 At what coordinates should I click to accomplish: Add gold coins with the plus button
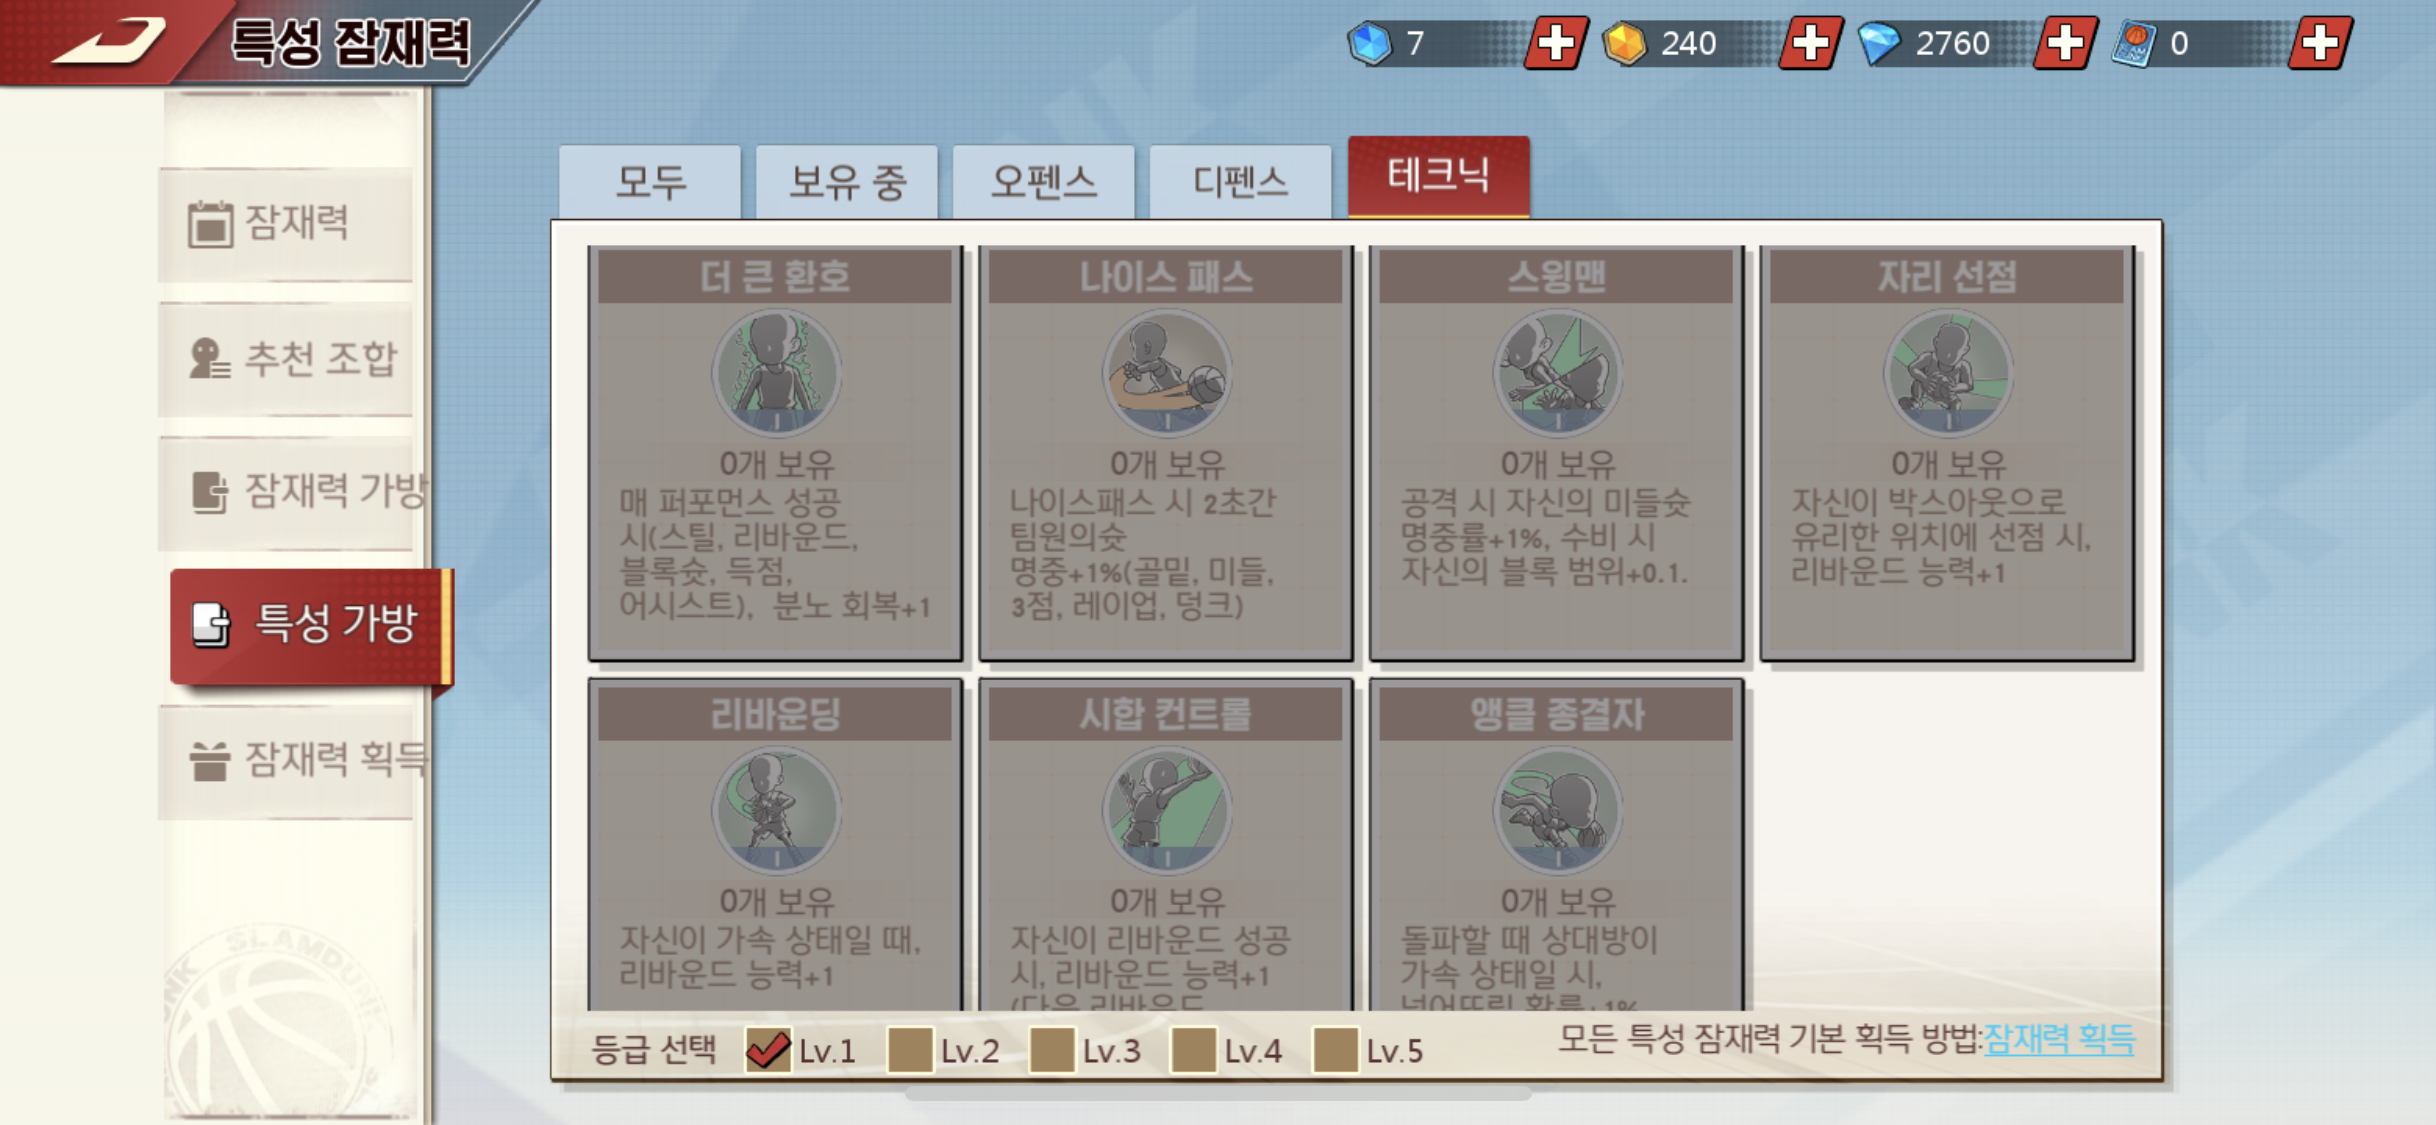(1811, 43)
